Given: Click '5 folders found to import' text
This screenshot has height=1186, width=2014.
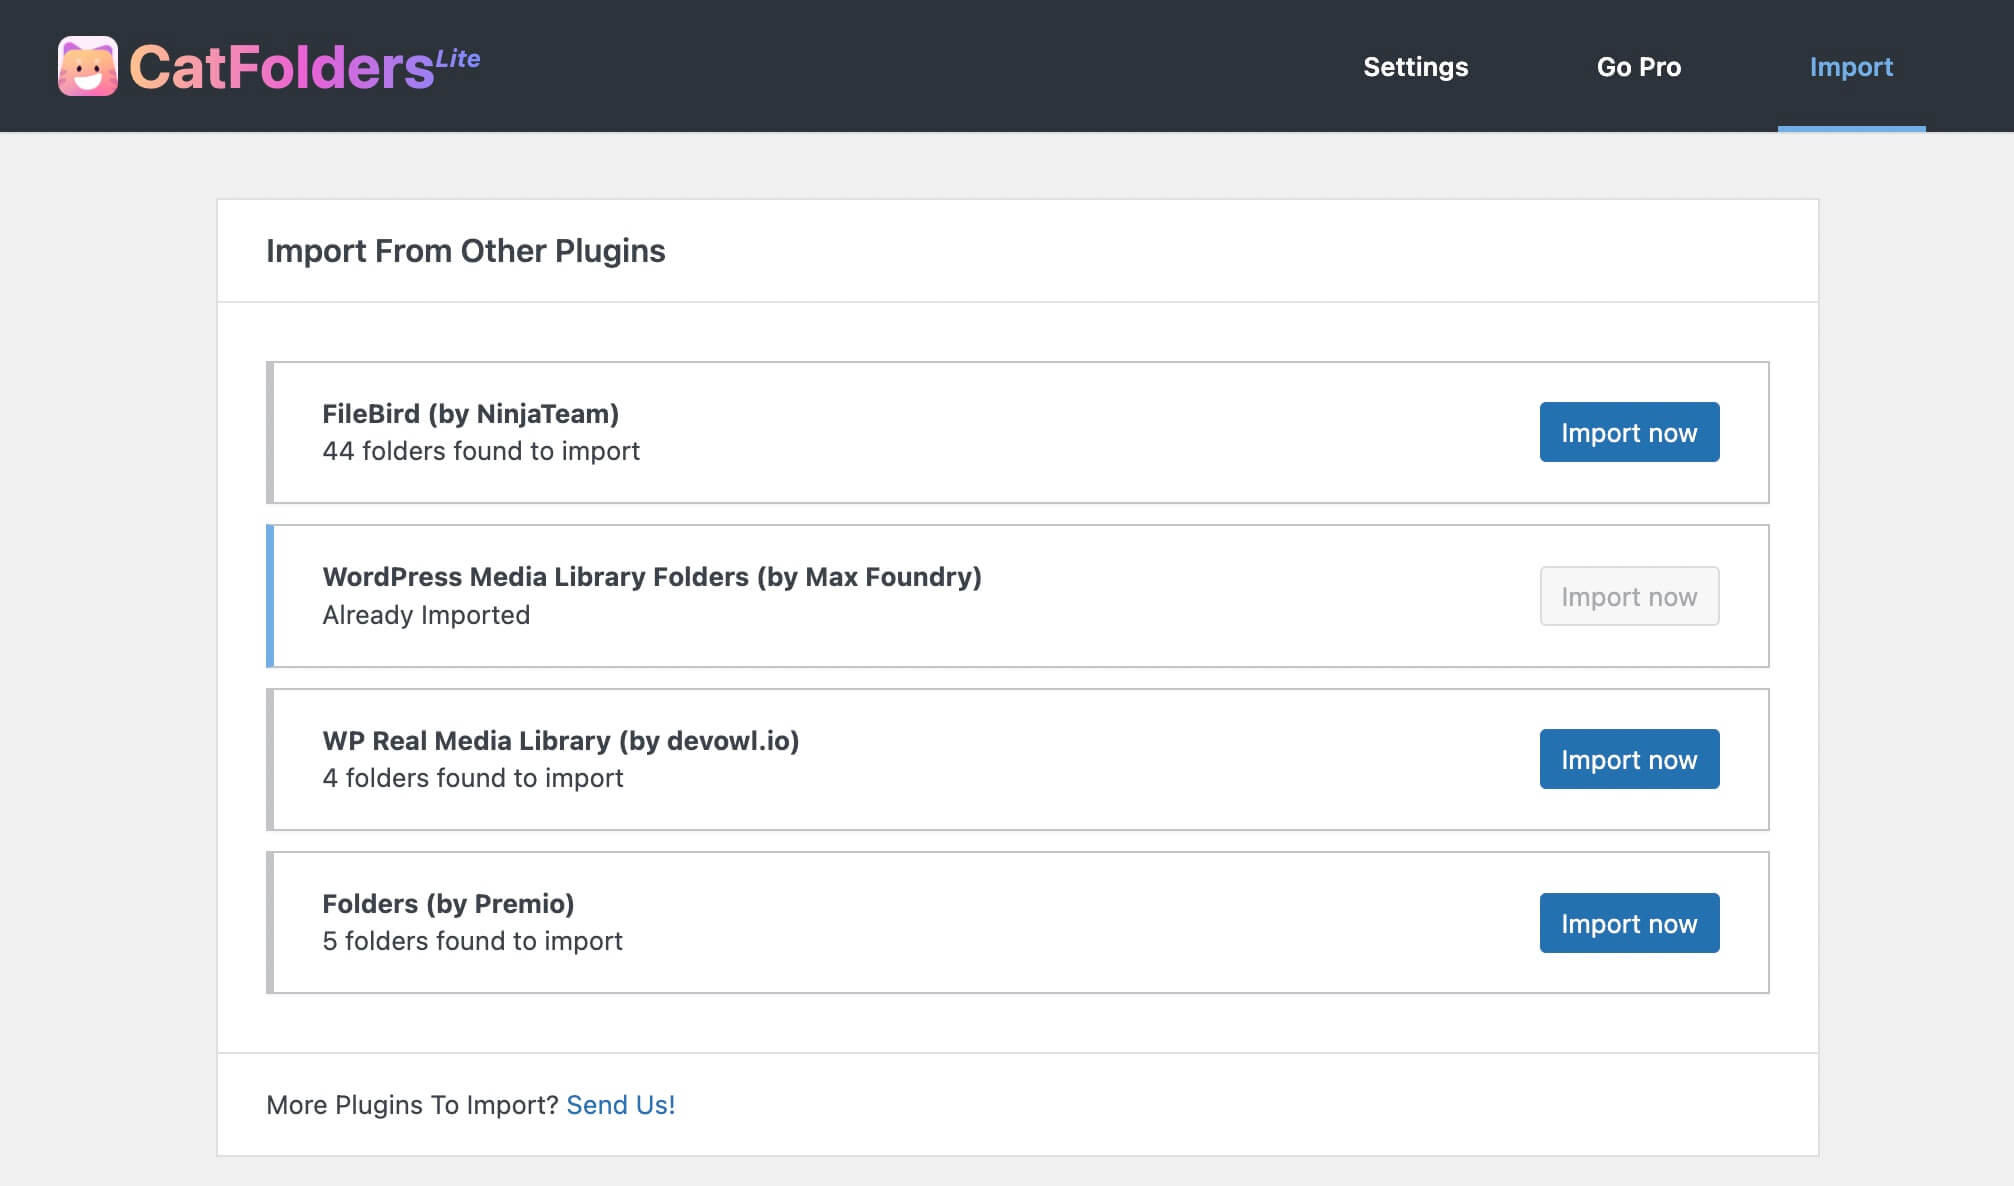Looking at the screenshot, I should click(x=472, y=941).
